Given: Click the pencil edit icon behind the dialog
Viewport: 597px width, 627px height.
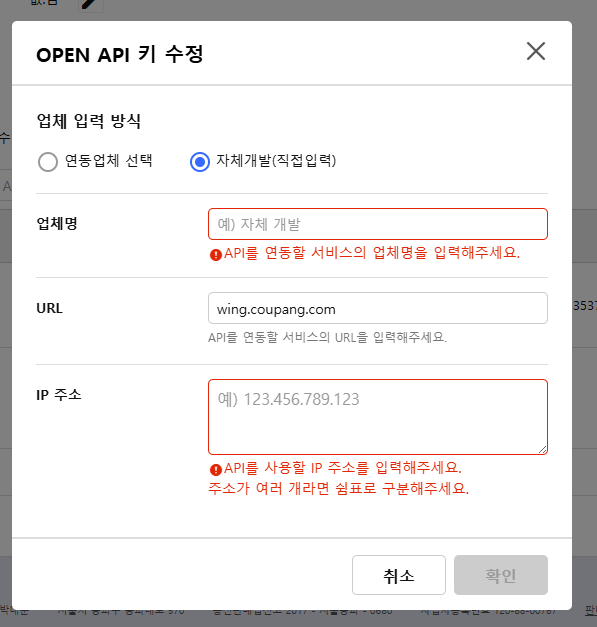Looking at the screenshot, I should coord(90,5).
